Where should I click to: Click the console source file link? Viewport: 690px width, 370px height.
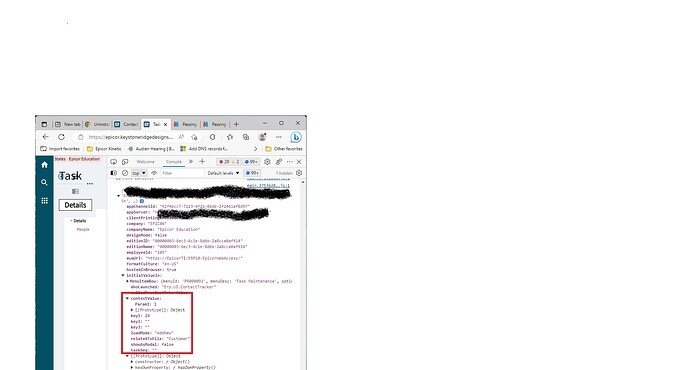pyautogui.click(x=268, y=186)
